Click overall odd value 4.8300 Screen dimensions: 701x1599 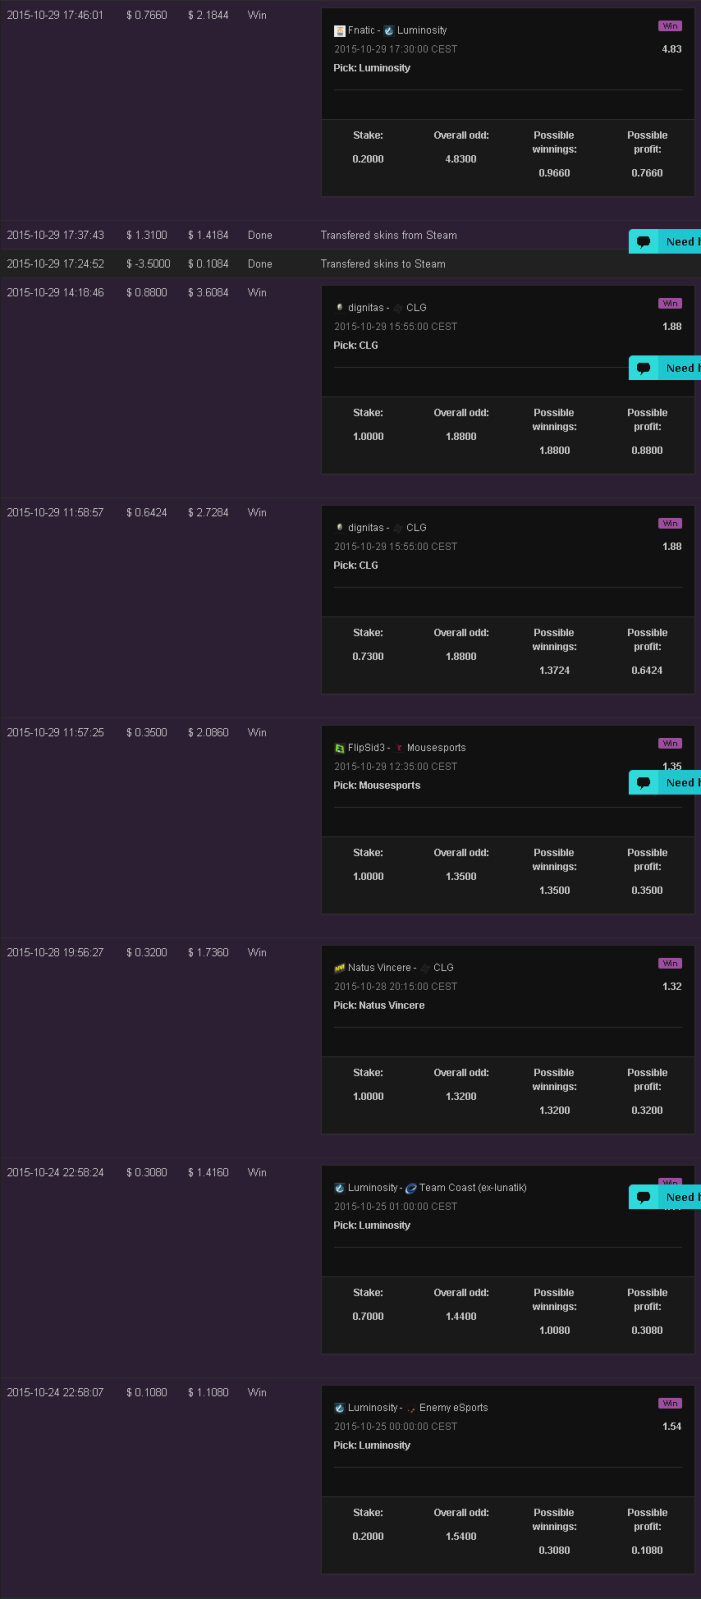click(x=461, y=159)
